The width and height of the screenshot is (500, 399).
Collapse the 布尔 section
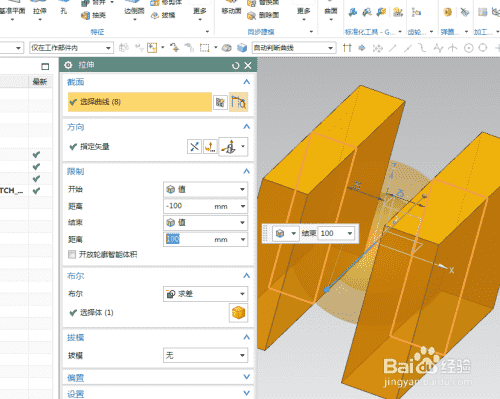click(x=246, y=275)
